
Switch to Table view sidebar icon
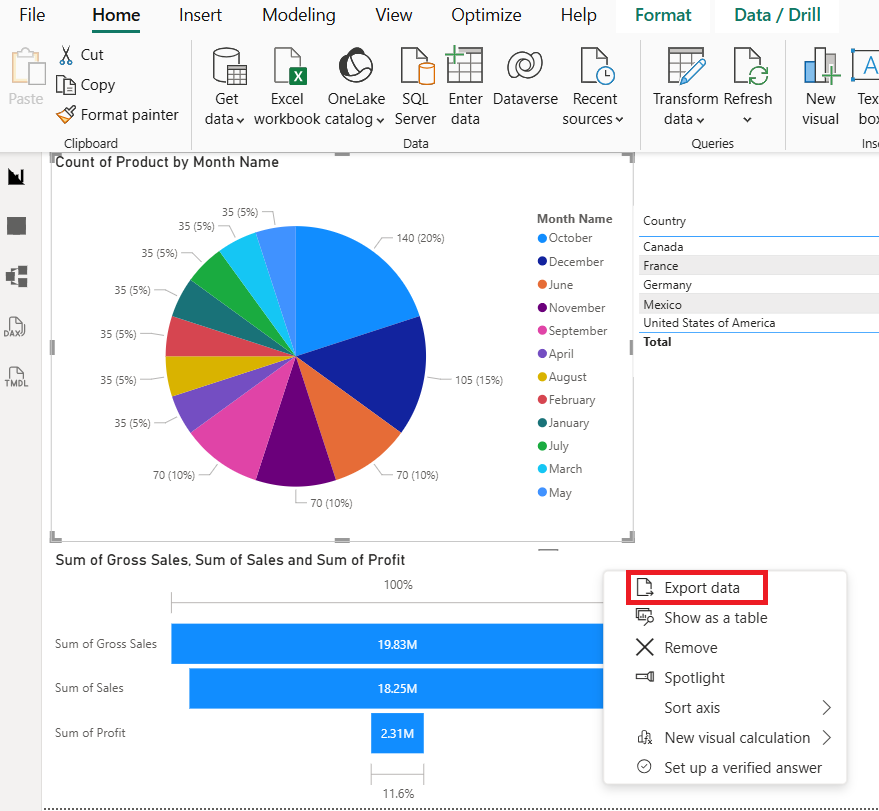pos(16,226)
